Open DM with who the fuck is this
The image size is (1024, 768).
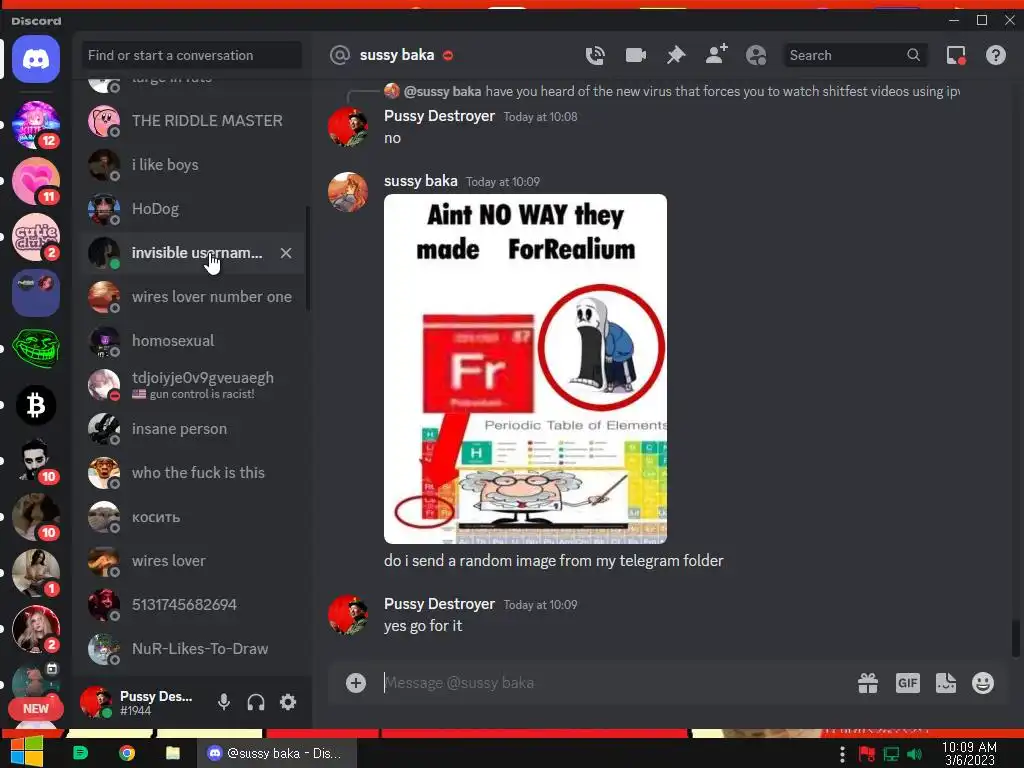pos(193,473)
